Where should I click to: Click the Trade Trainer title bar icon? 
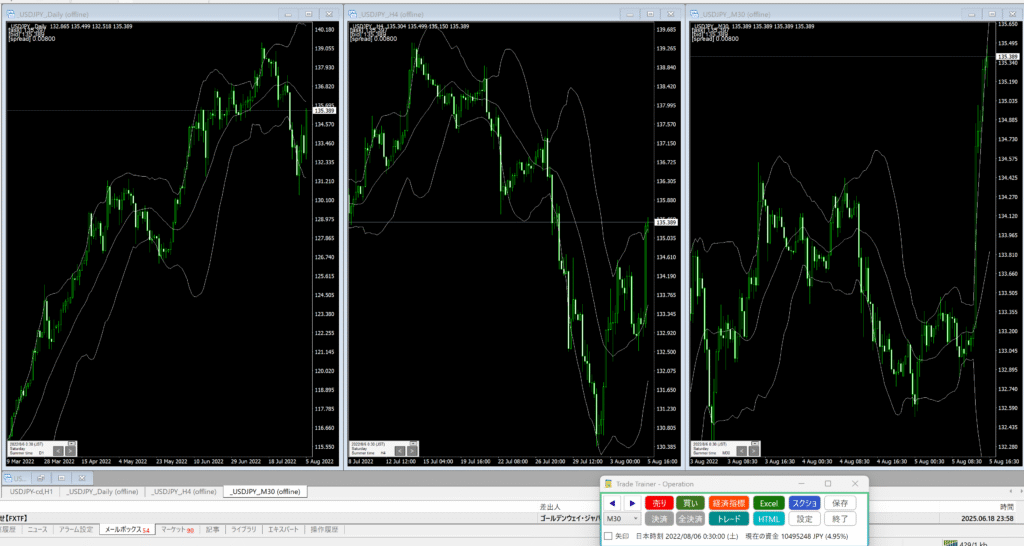coord(608,484)
